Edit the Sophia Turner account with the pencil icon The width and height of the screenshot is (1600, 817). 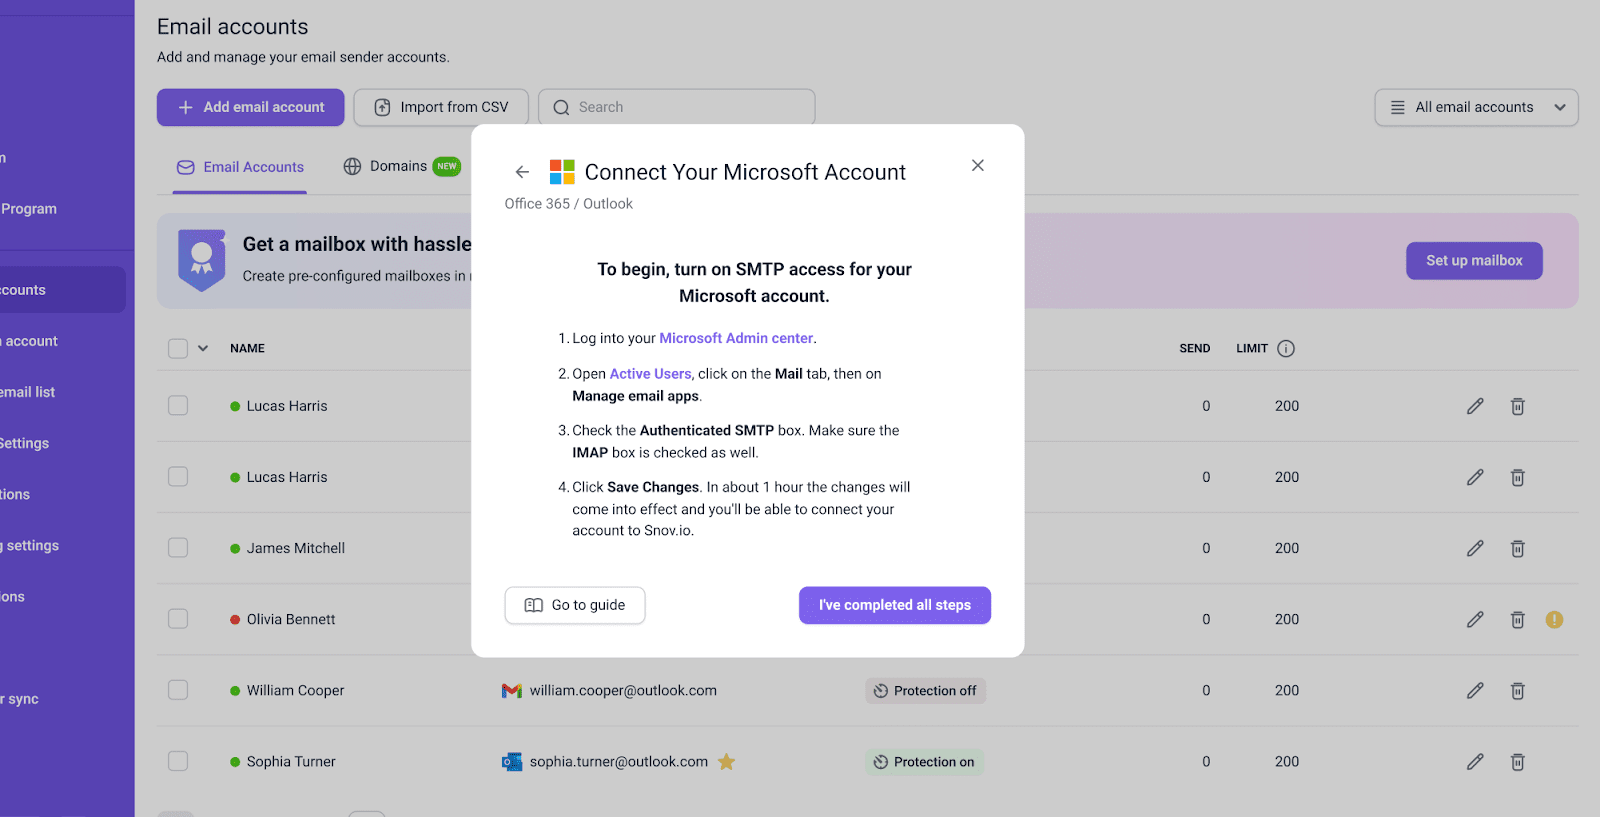tap(1474, 762)
